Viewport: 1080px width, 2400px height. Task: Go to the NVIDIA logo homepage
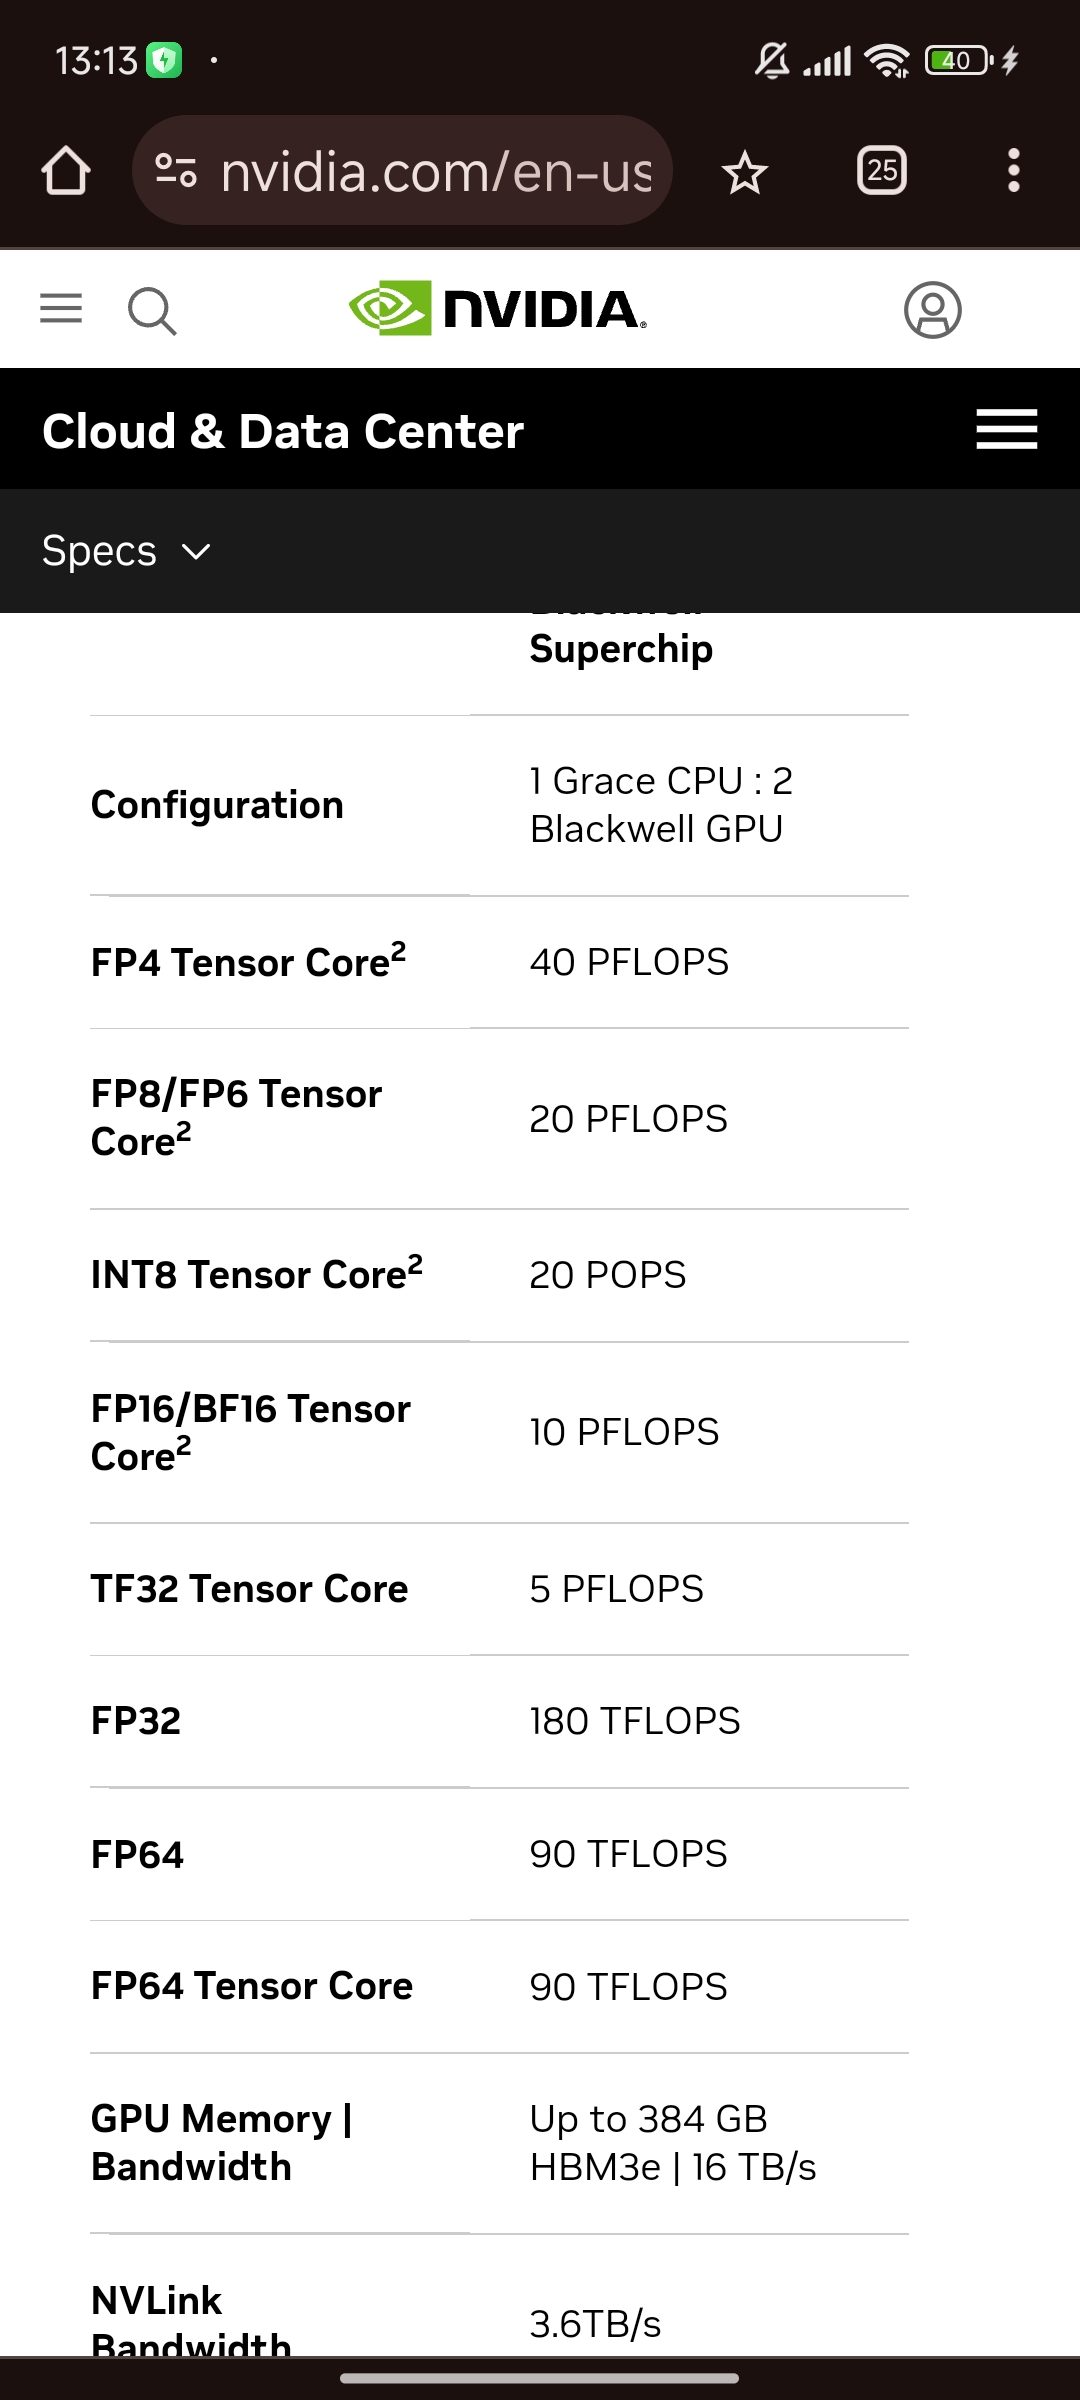[x=498, y=309]
